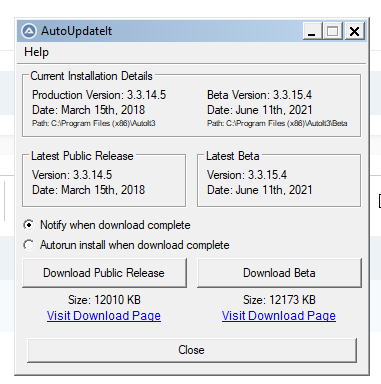The image size is (381, 384).
Task: Click the disabled maximize button
Action: click(332, 31)
